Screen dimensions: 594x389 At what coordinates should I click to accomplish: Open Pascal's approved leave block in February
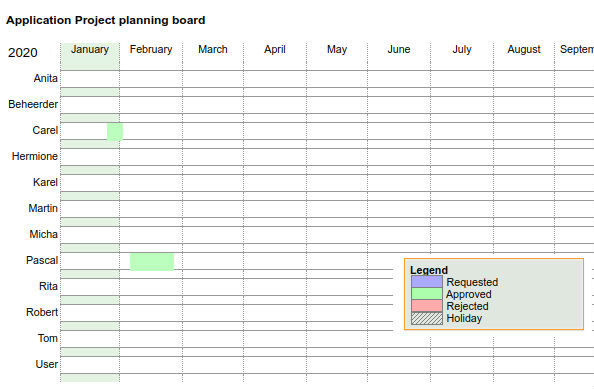pos(152,262)
